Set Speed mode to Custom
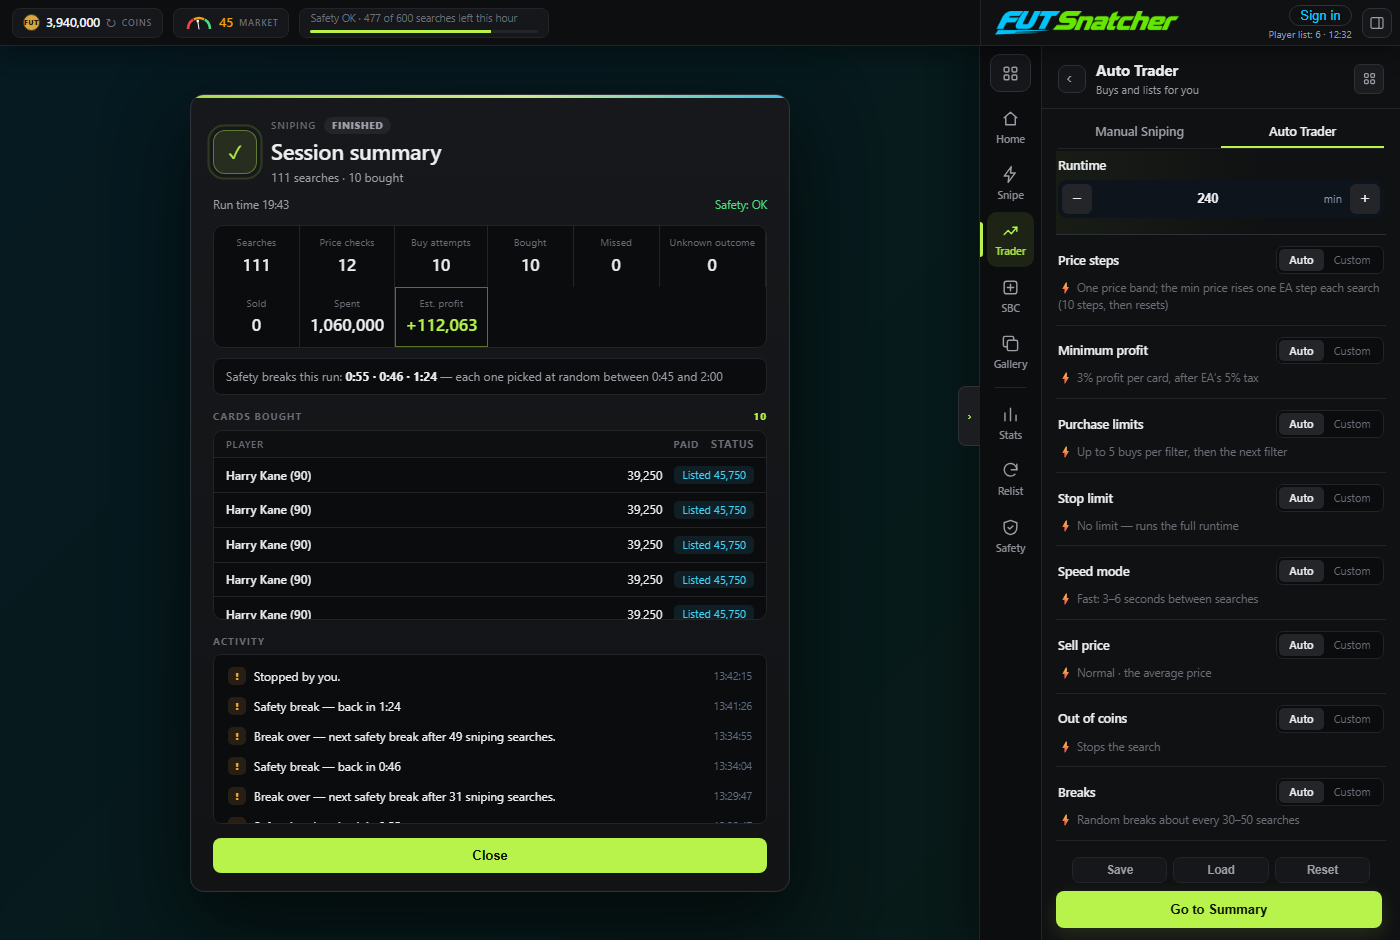 tap(1352, 571)
